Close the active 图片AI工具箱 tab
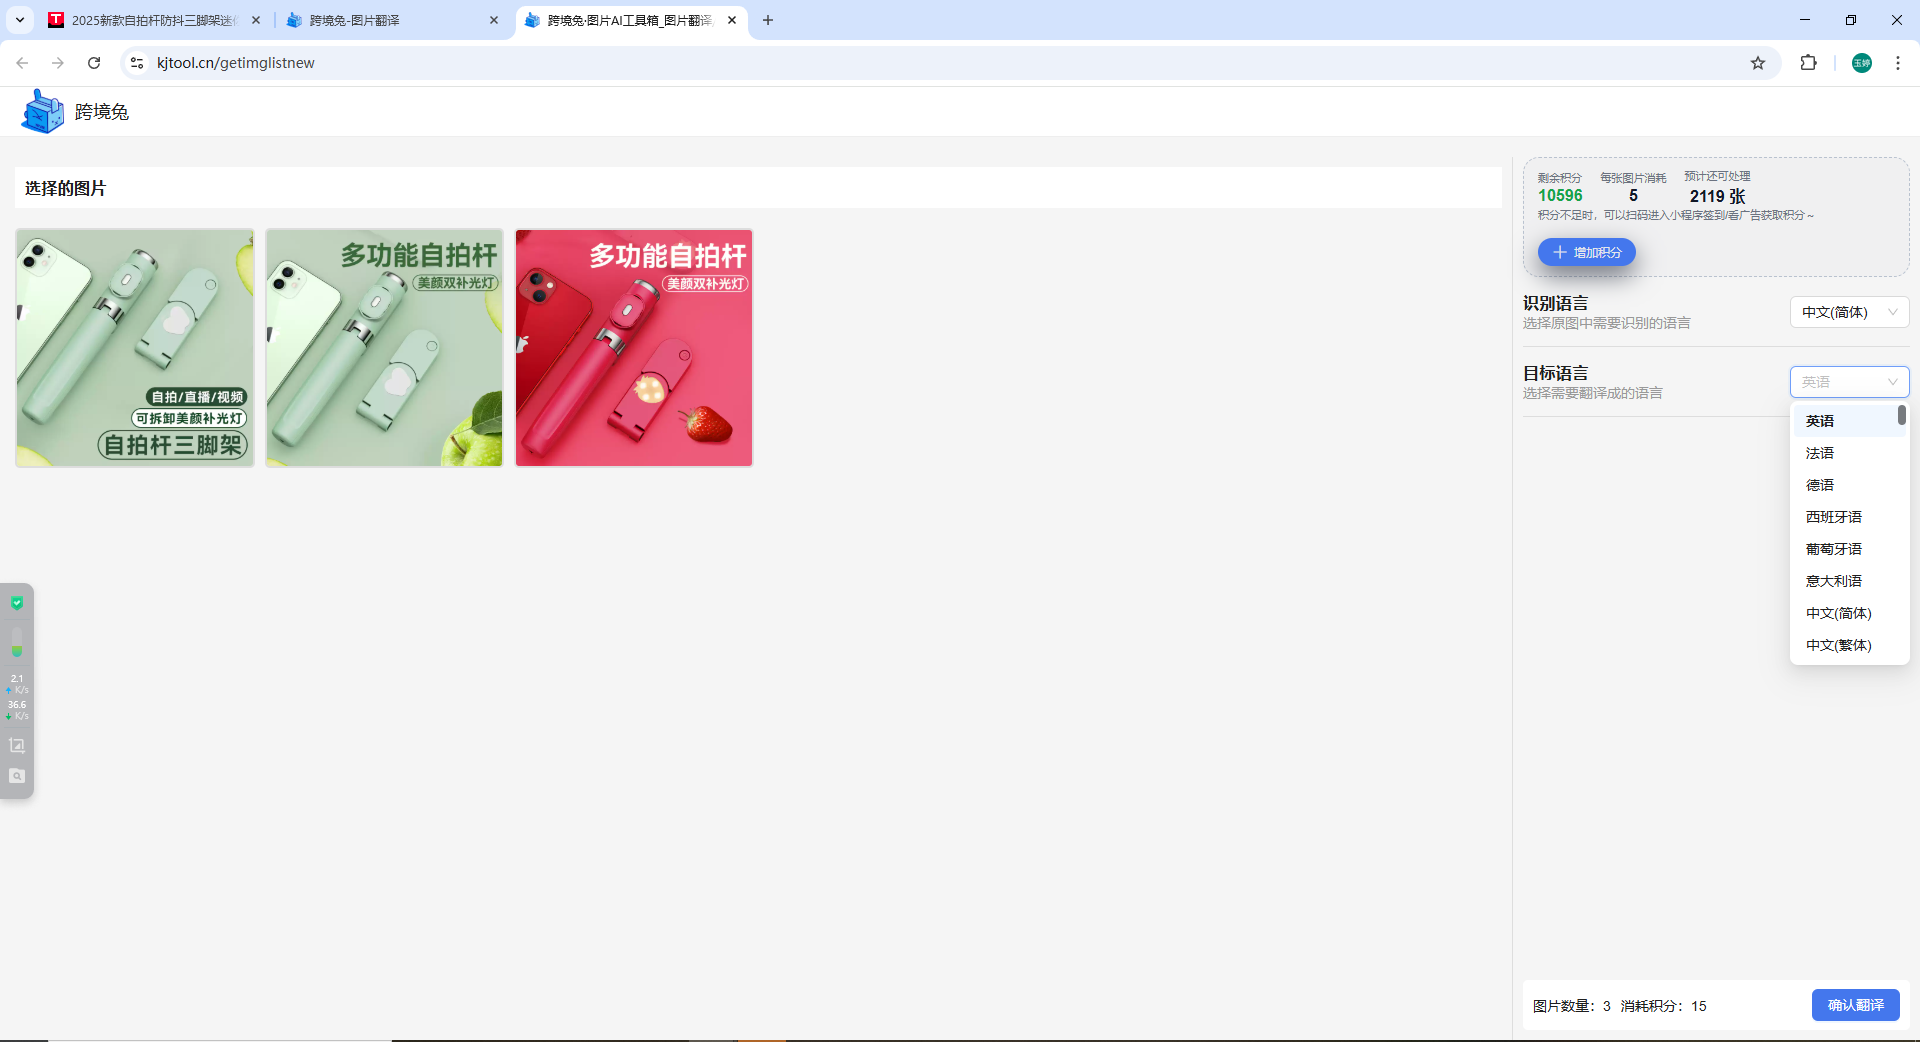1920x1042 pixels. point(732,20)
